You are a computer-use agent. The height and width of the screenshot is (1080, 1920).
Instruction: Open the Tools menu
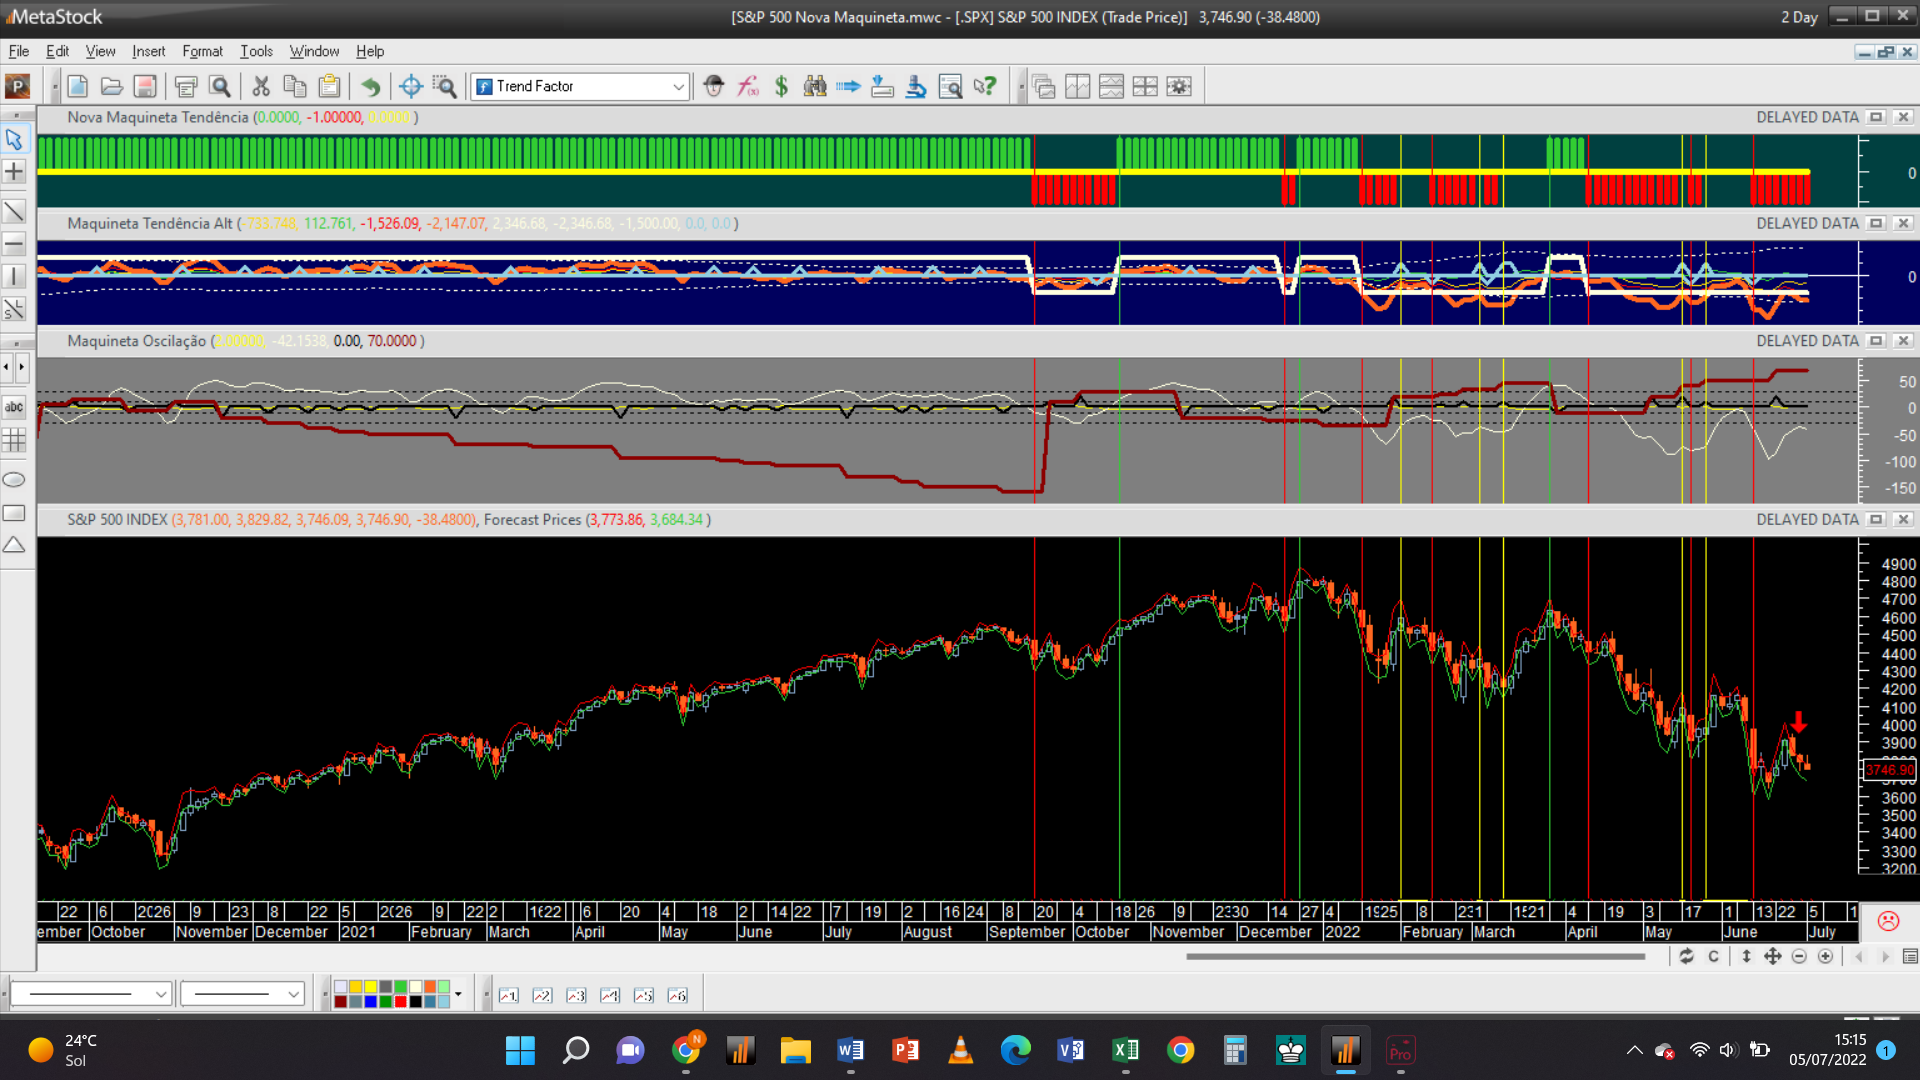pos(256,51)
